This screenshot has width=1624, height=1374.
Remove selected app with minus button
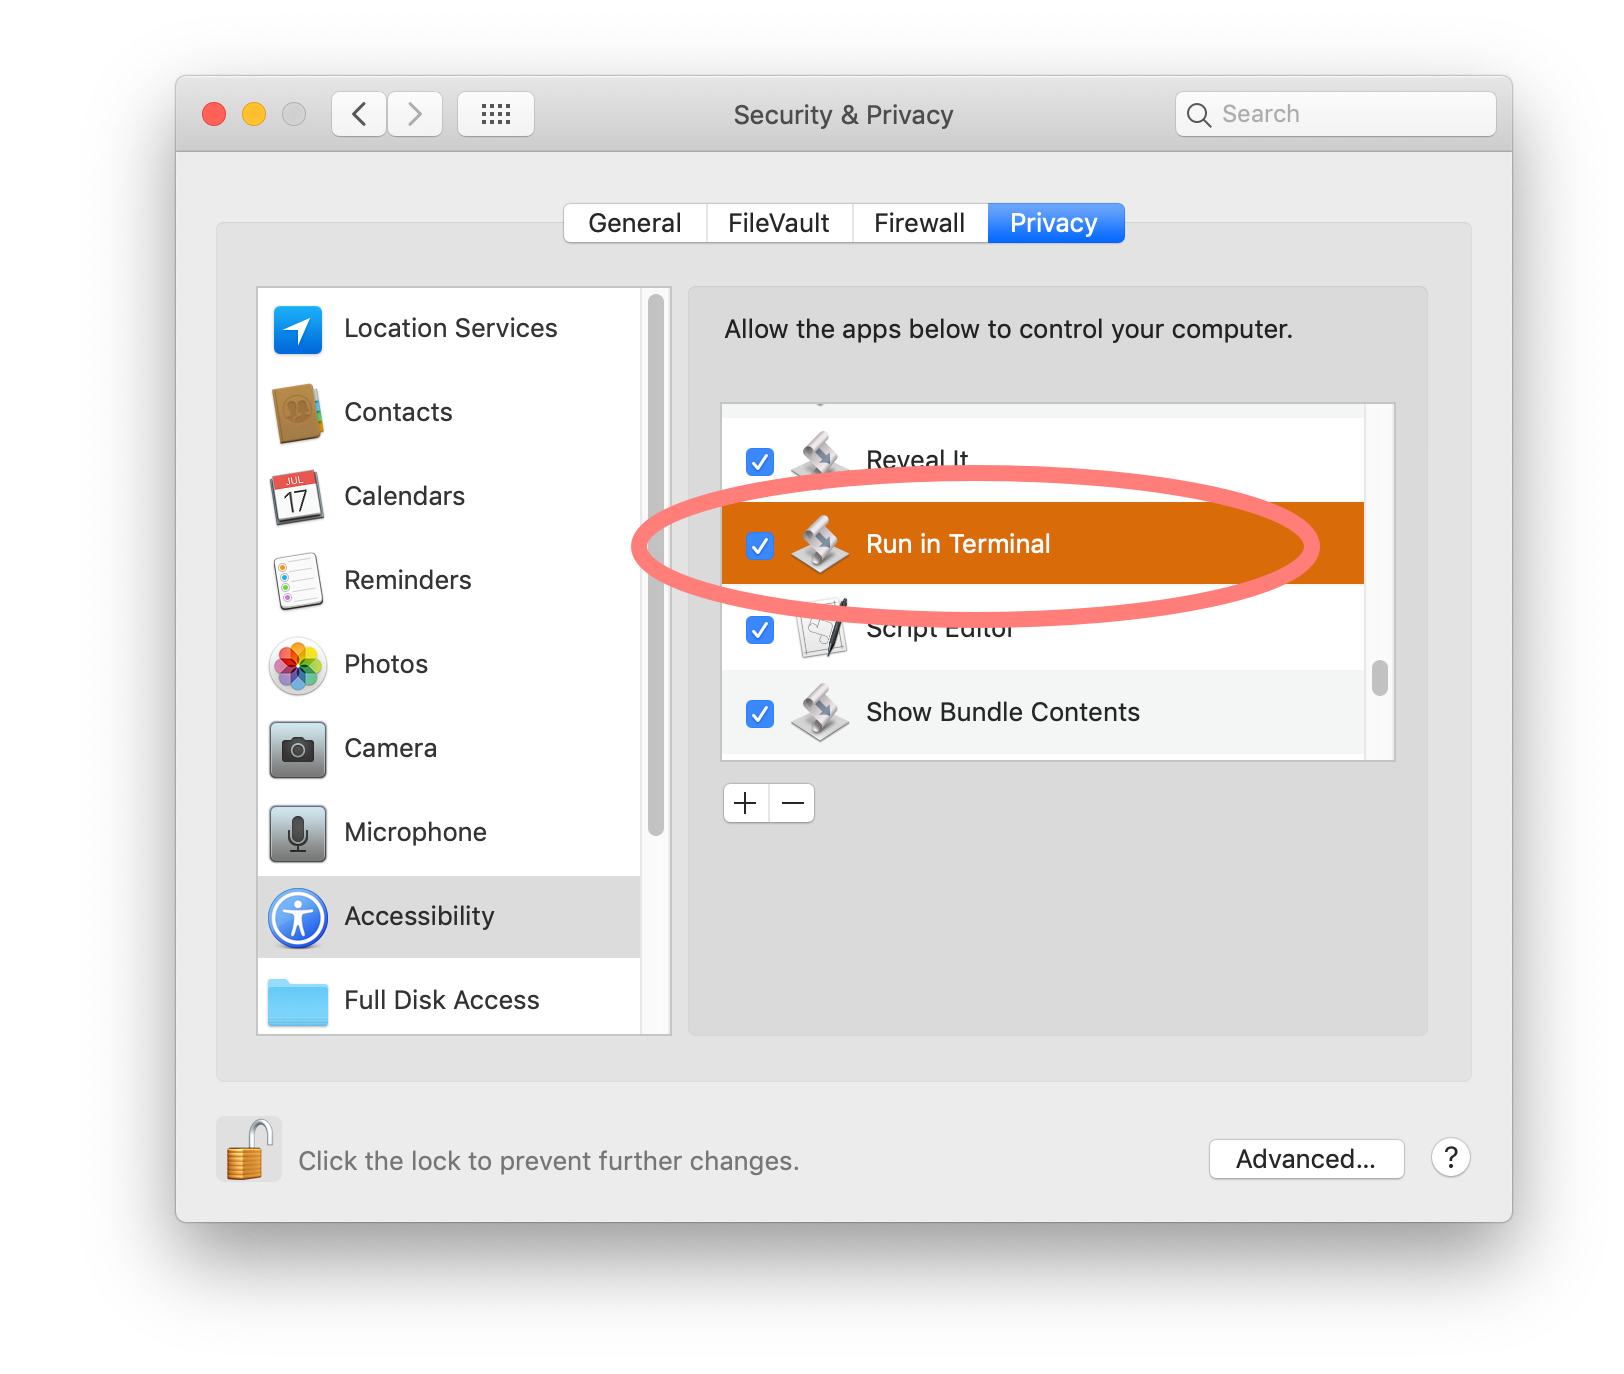click(792, 803)
